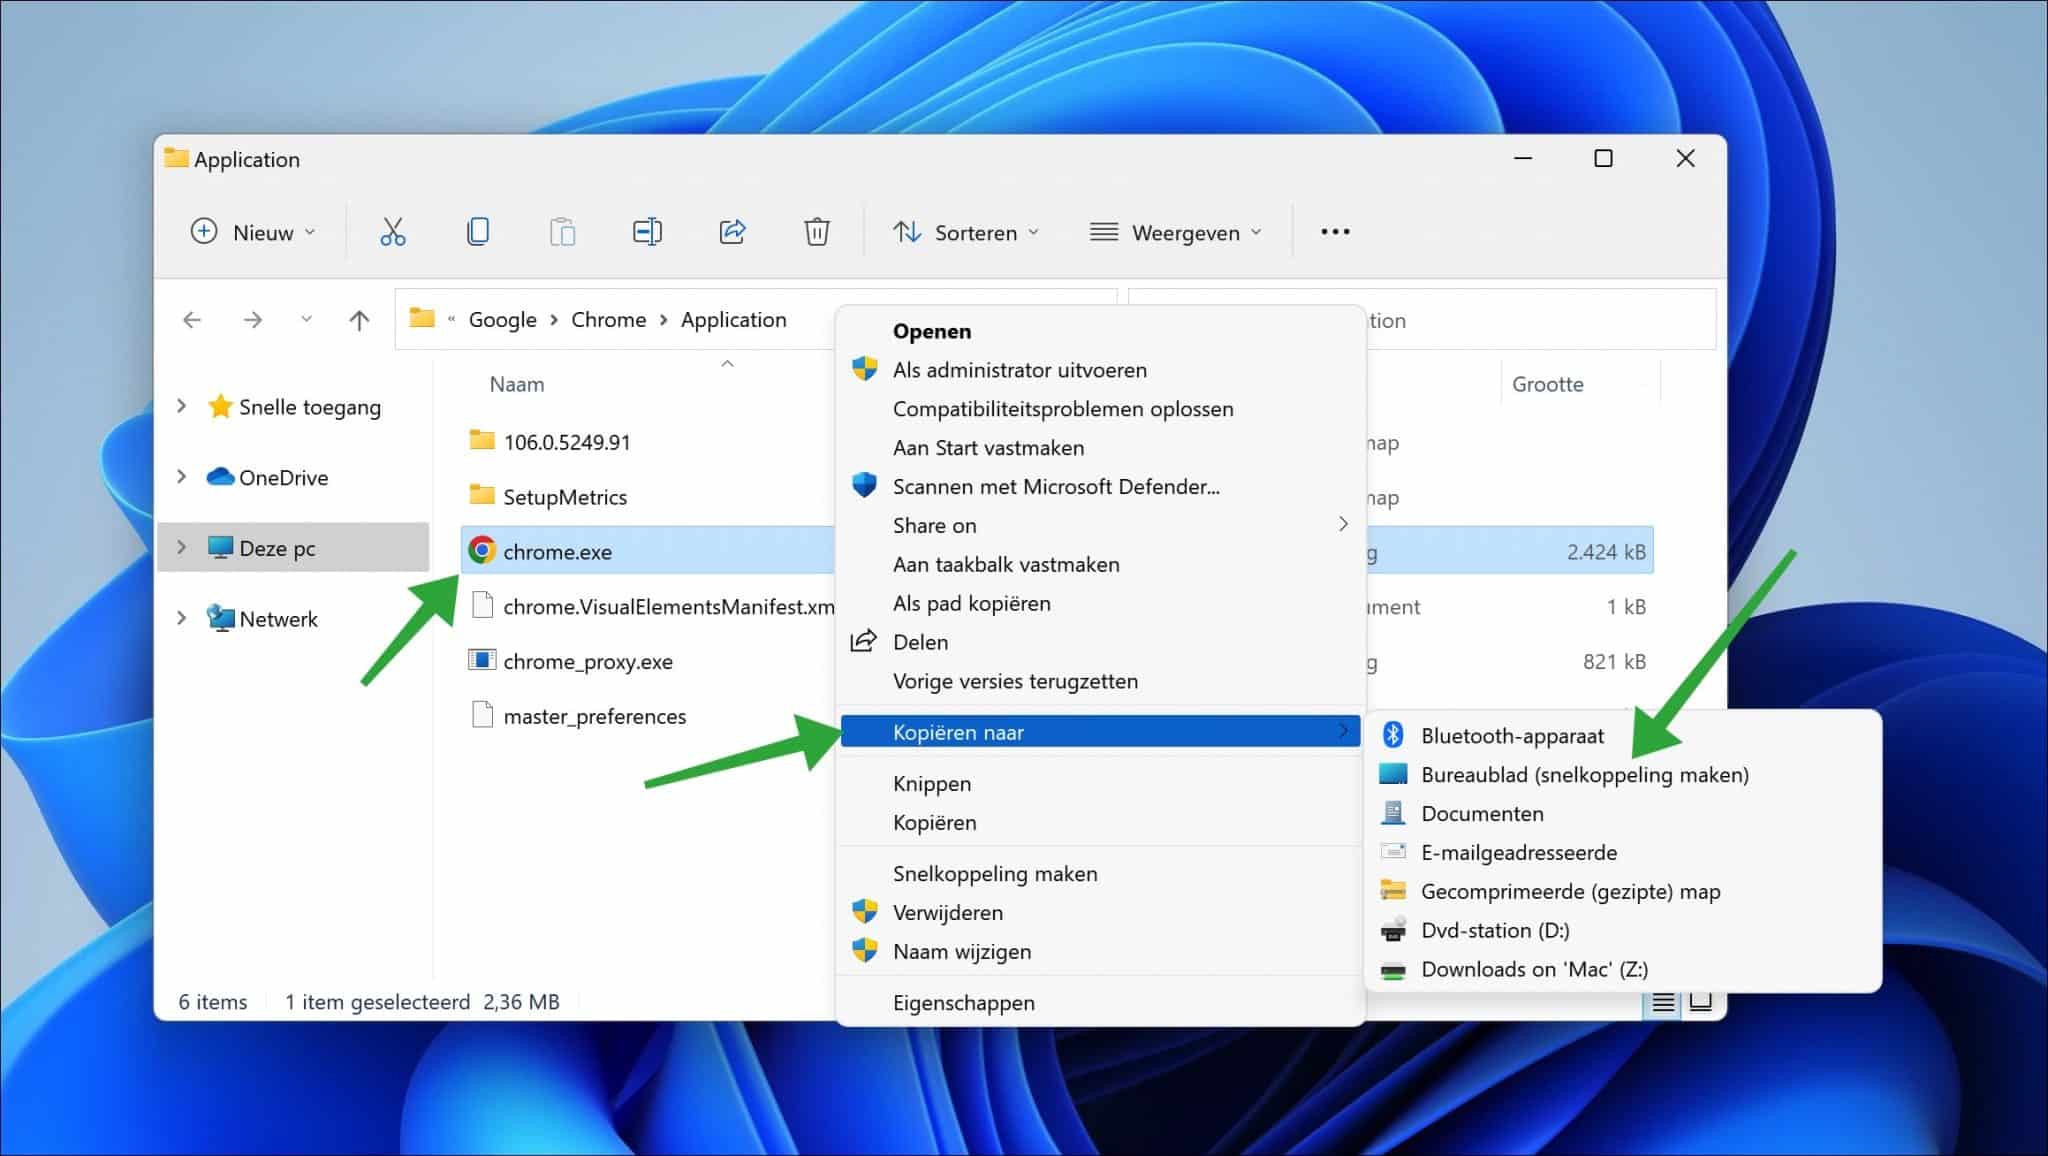Screen dimensions: 2048x1156
Task: Select 'Bureaublad (snelkoppeling maken)' in the submenu
Action: coord(1585,774)
